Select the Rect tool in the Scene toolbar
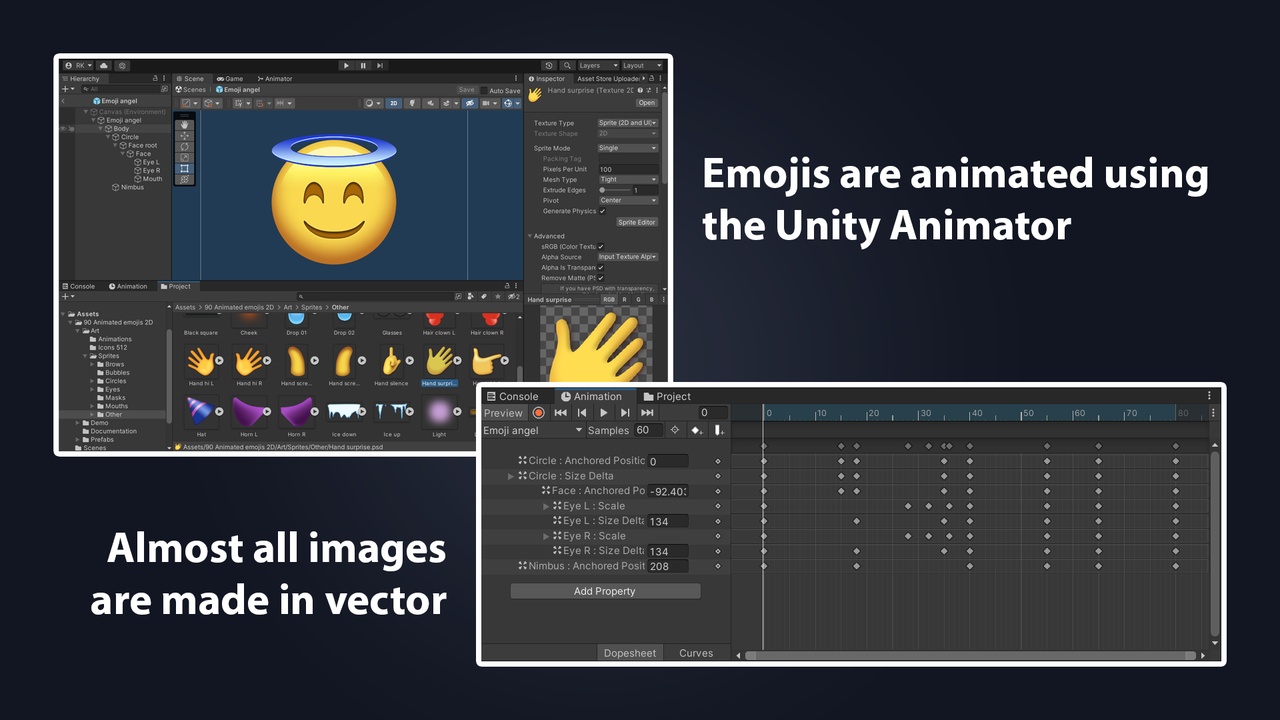 click(185, 169)
